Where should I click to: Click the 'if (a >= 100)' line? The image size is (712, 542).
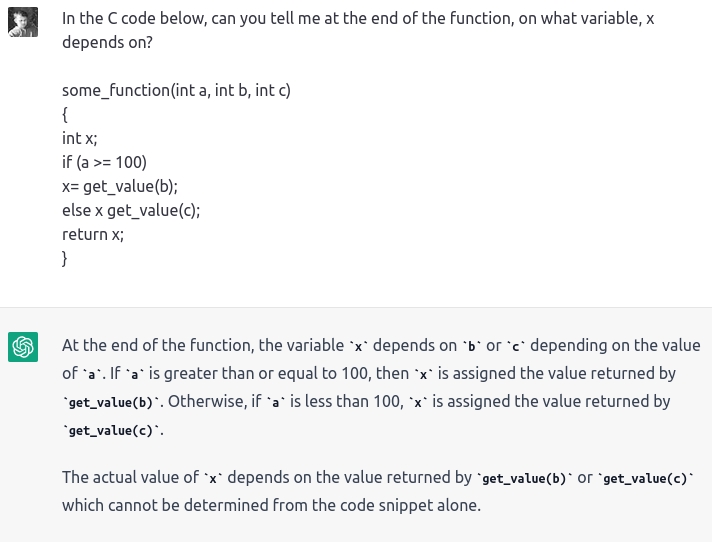pos(104,163)
